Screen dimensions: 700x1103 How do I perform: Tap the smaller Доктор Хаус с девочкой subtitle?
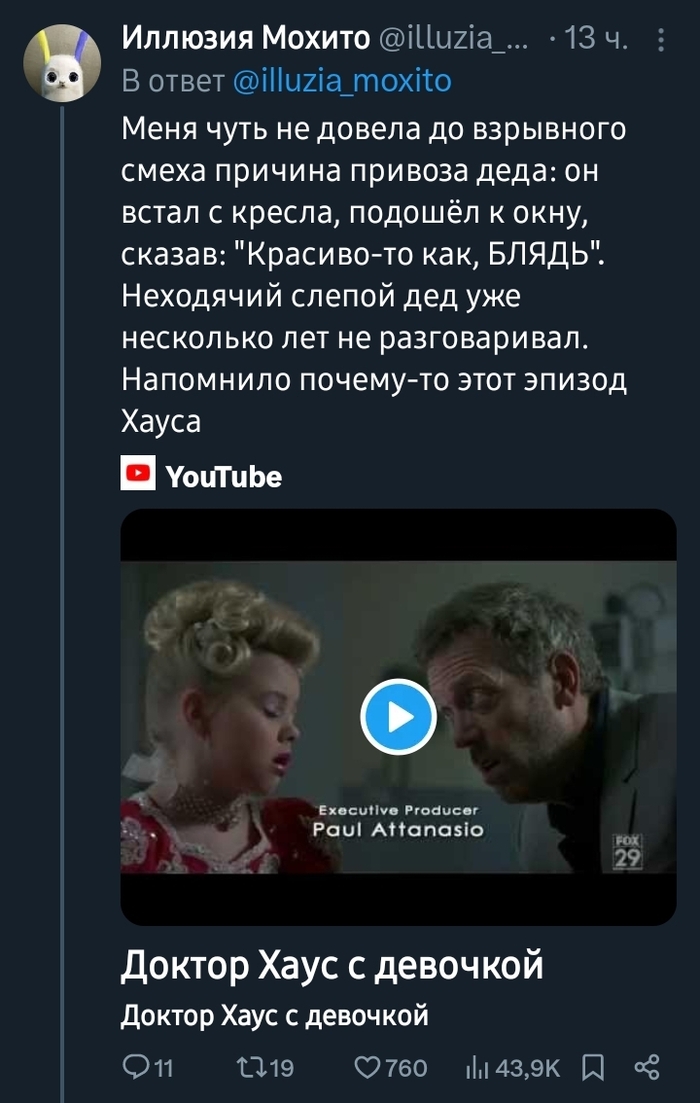point(275,1016)
